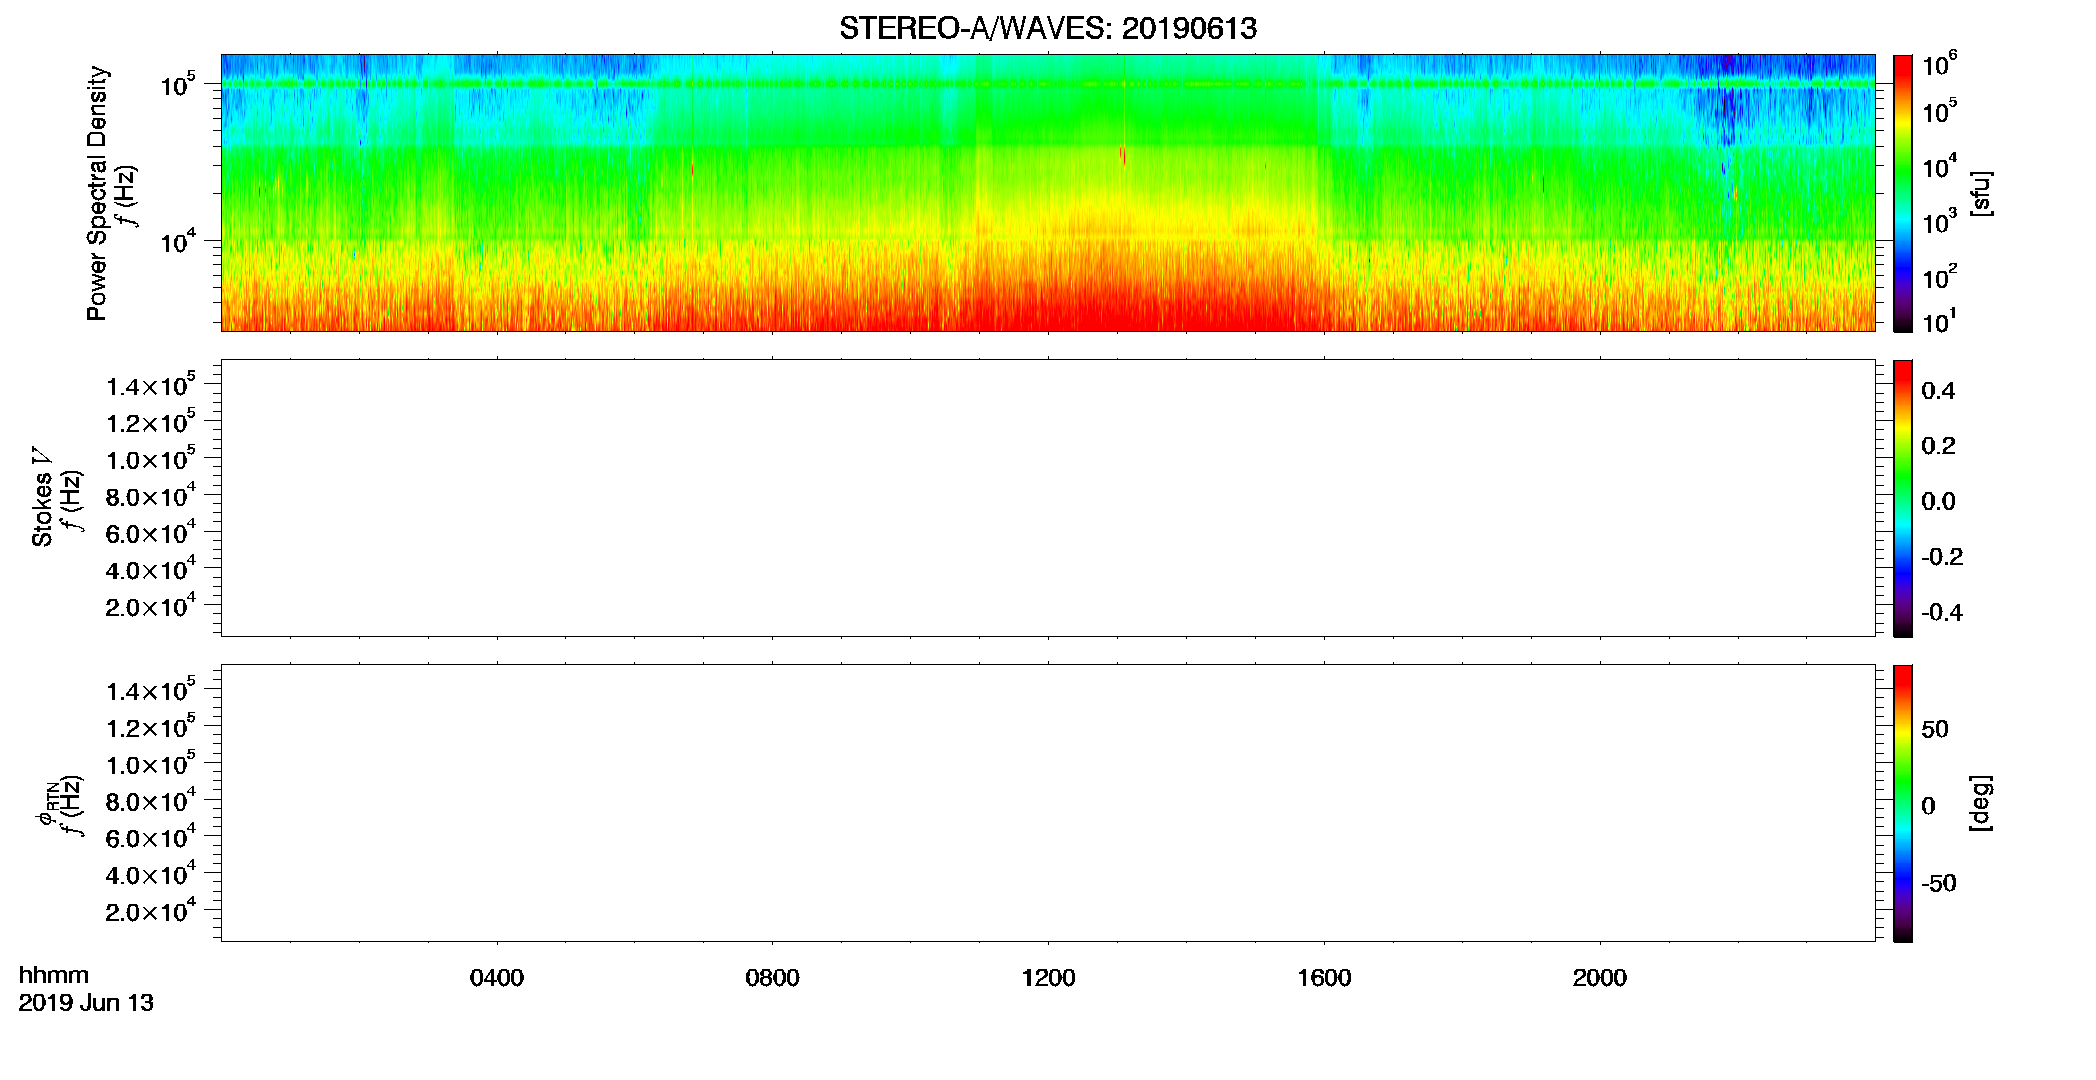Click the phi RTN axis label
Screen dimensions: 2096x1080
(x=46, y=804)
